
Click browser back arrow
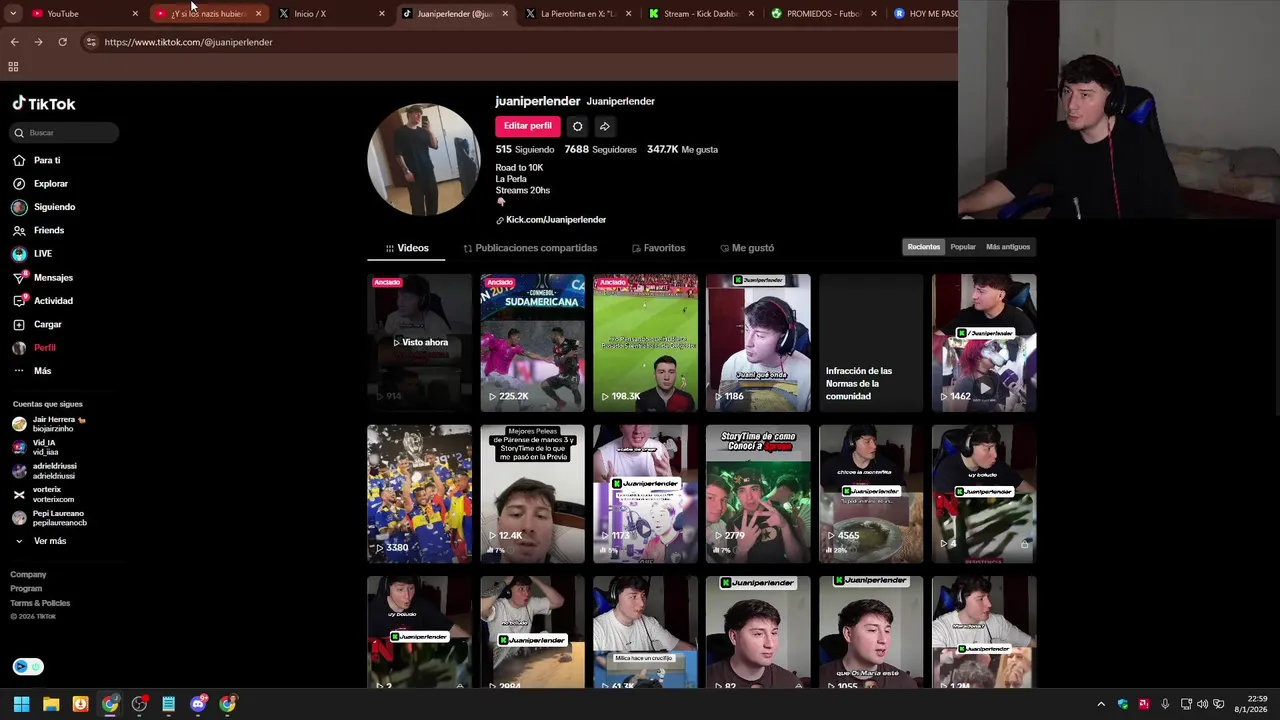[14, 42]
